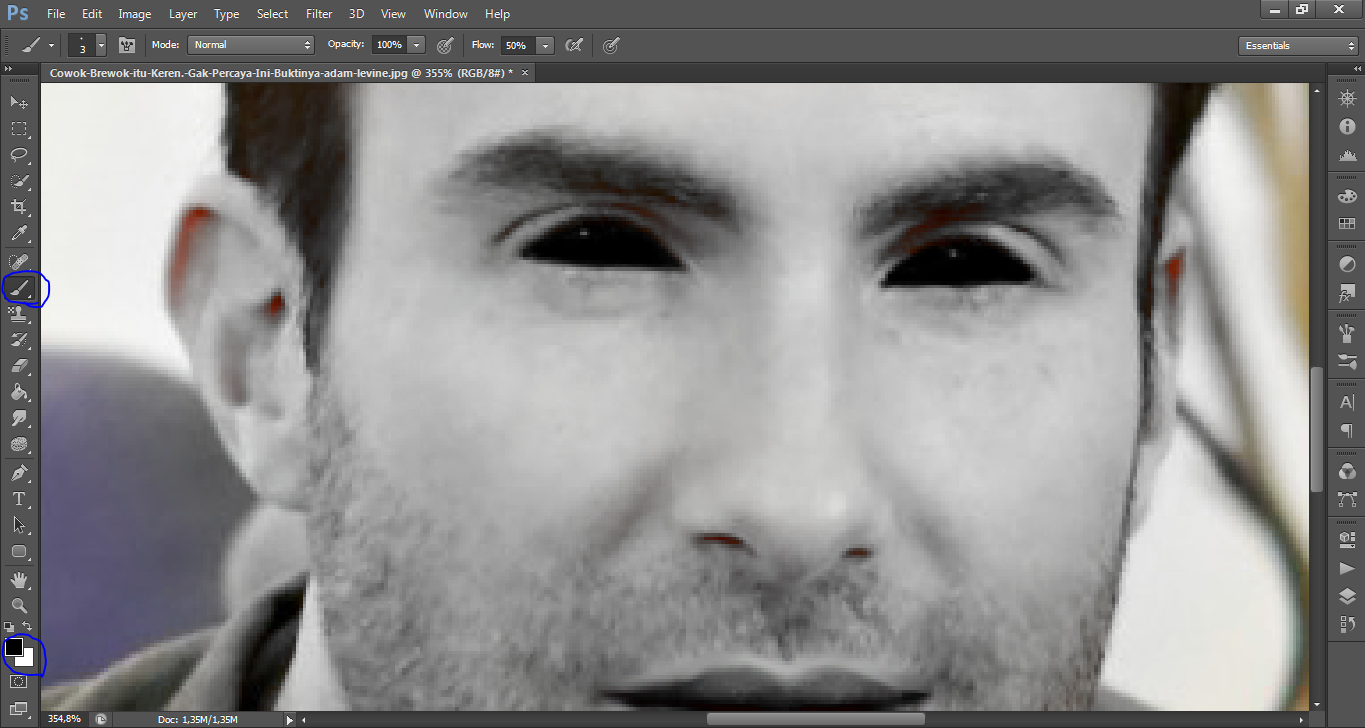Open the Channels panel

coord(1346,471)
